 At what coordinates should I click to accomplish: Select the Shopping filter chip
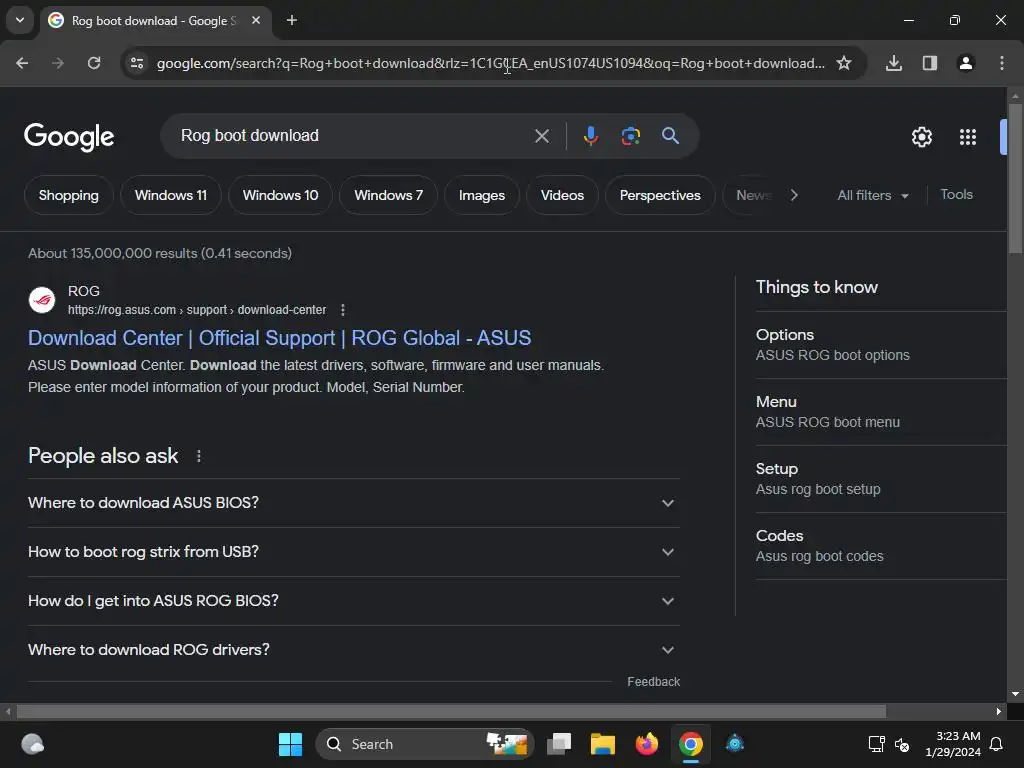coord(69,195)
